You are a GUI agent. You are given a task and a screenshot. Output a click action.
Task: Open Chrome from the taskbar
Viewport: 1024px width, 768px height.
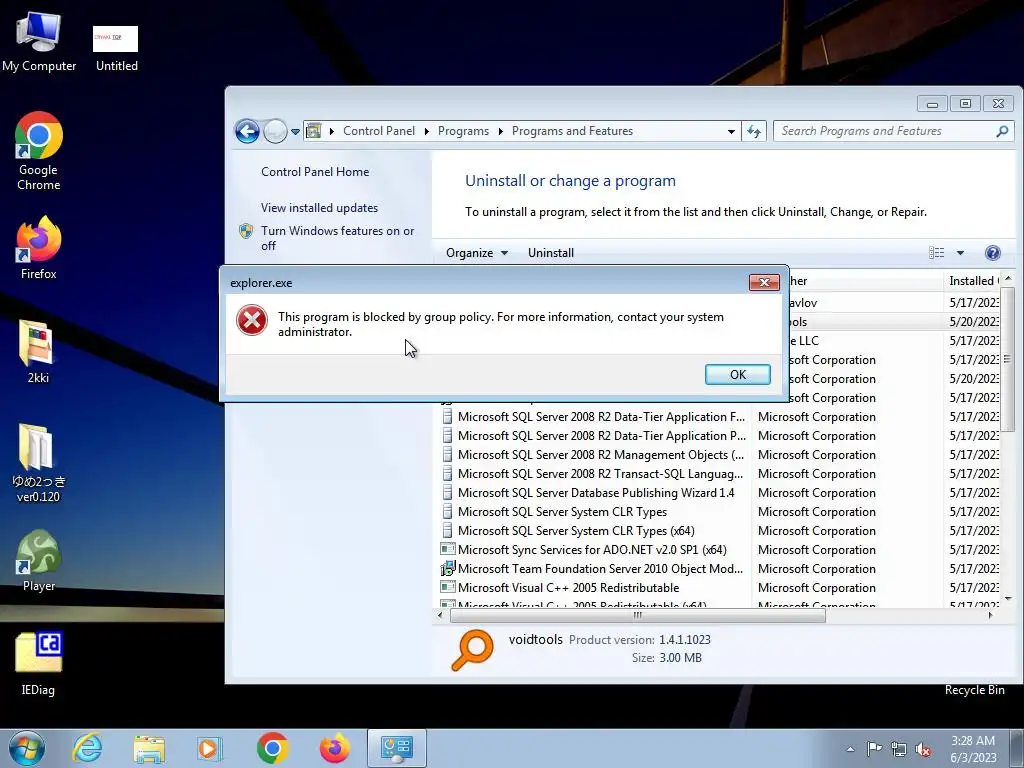(x=272, y=748)
